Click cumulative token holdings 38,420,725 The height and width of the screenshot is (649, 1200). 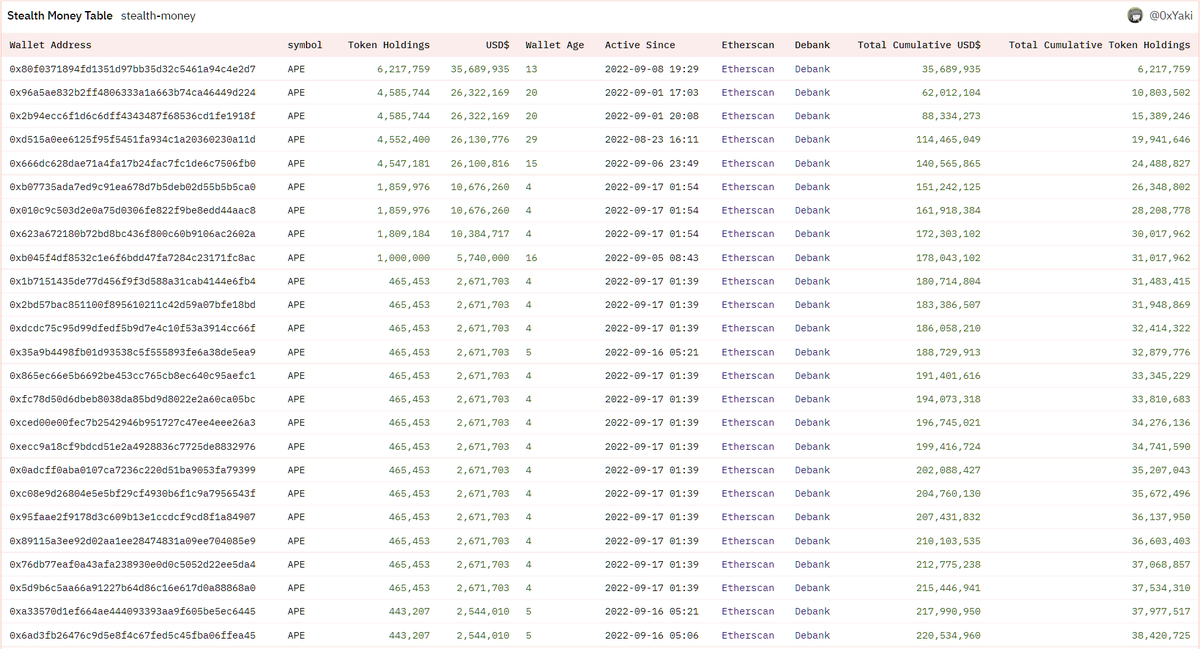click(x=1161, y=635)
